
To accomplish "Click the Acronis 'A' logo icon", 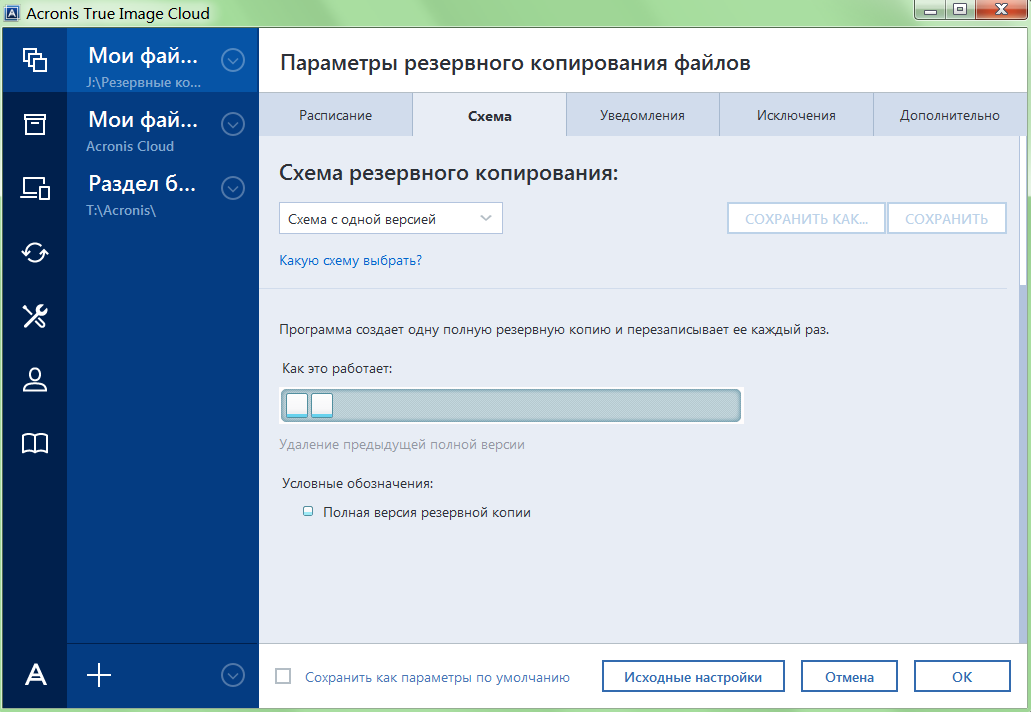I will 35,676.
